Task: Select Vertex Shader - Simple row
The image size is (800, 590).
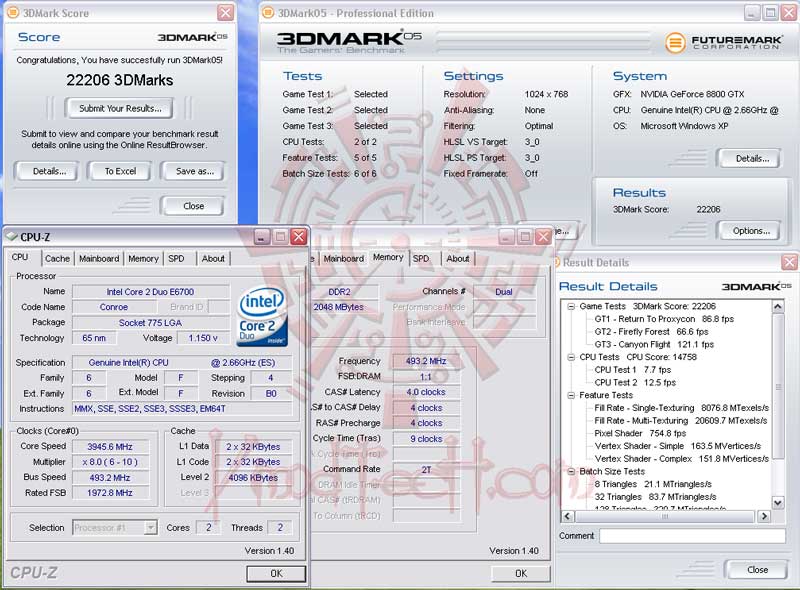Action: [x=677, y=446]
